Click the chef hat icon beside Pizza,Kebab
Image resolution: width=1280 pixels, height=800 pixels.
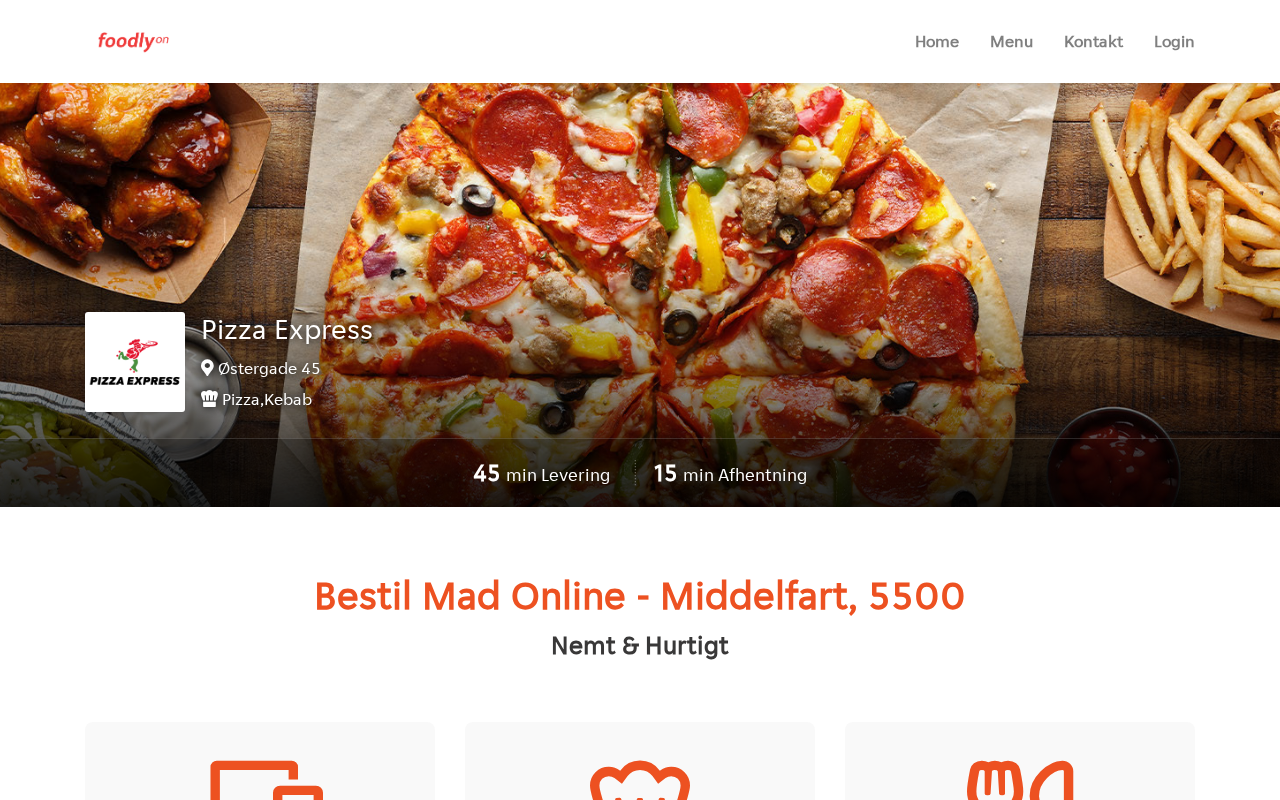point(209,399)
